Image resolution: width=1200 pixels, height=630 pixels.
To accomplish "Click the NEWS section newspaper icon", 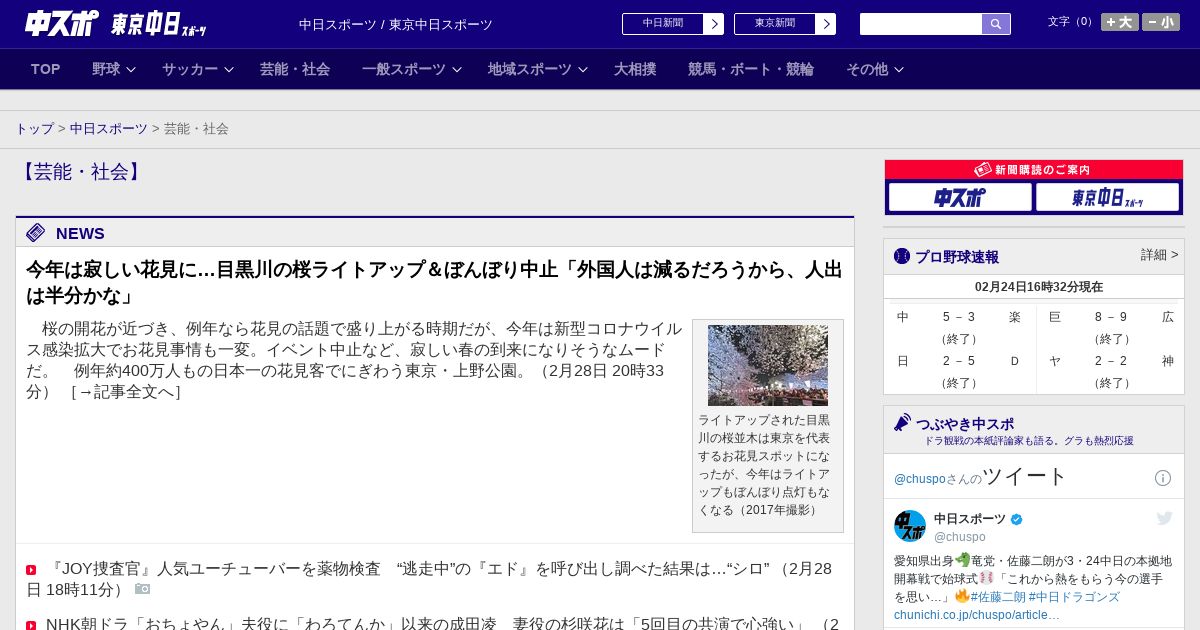I will coord(36,233).
